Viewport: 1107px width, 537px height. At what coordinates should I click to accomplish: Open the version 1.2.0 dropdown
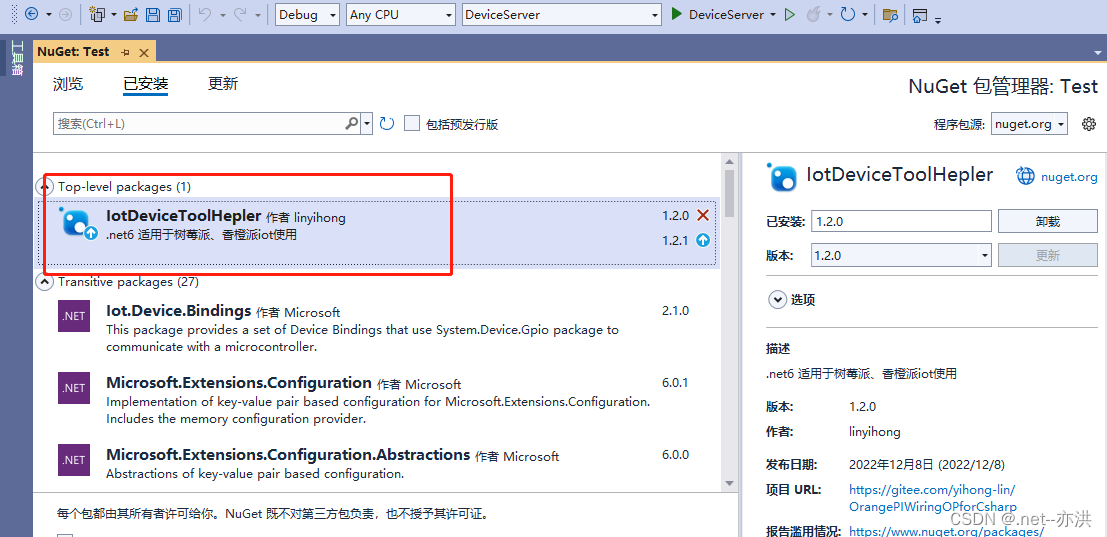coord(902,255)
